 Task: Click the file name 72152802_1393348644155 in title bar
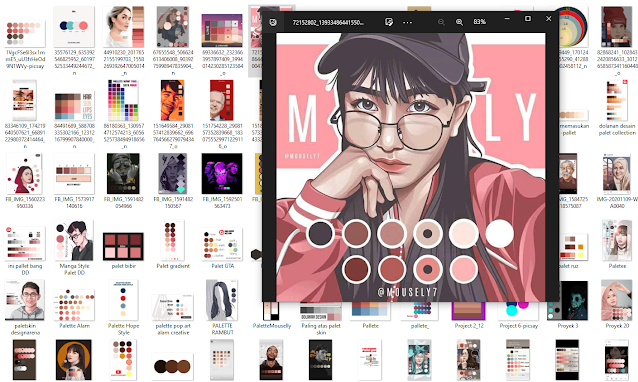pos(328,22)
